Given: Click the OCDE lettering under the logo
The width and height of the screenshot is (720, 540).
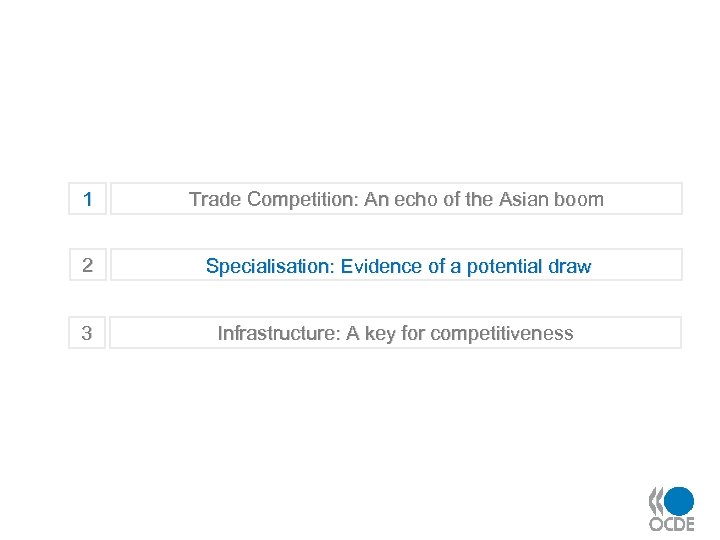Looking at the screenshot, I should click(671, 524).
